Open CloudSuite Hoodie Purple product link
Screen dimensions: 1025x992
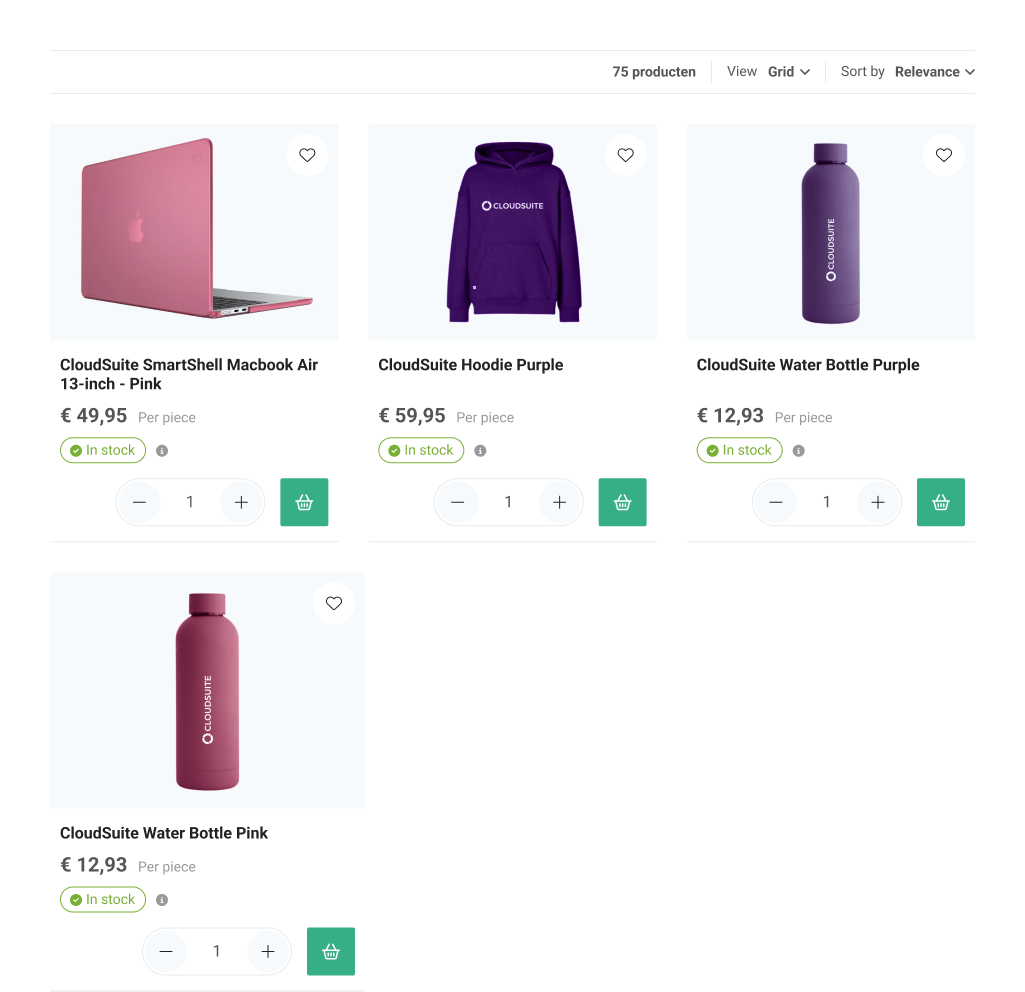tap(470, 365)
